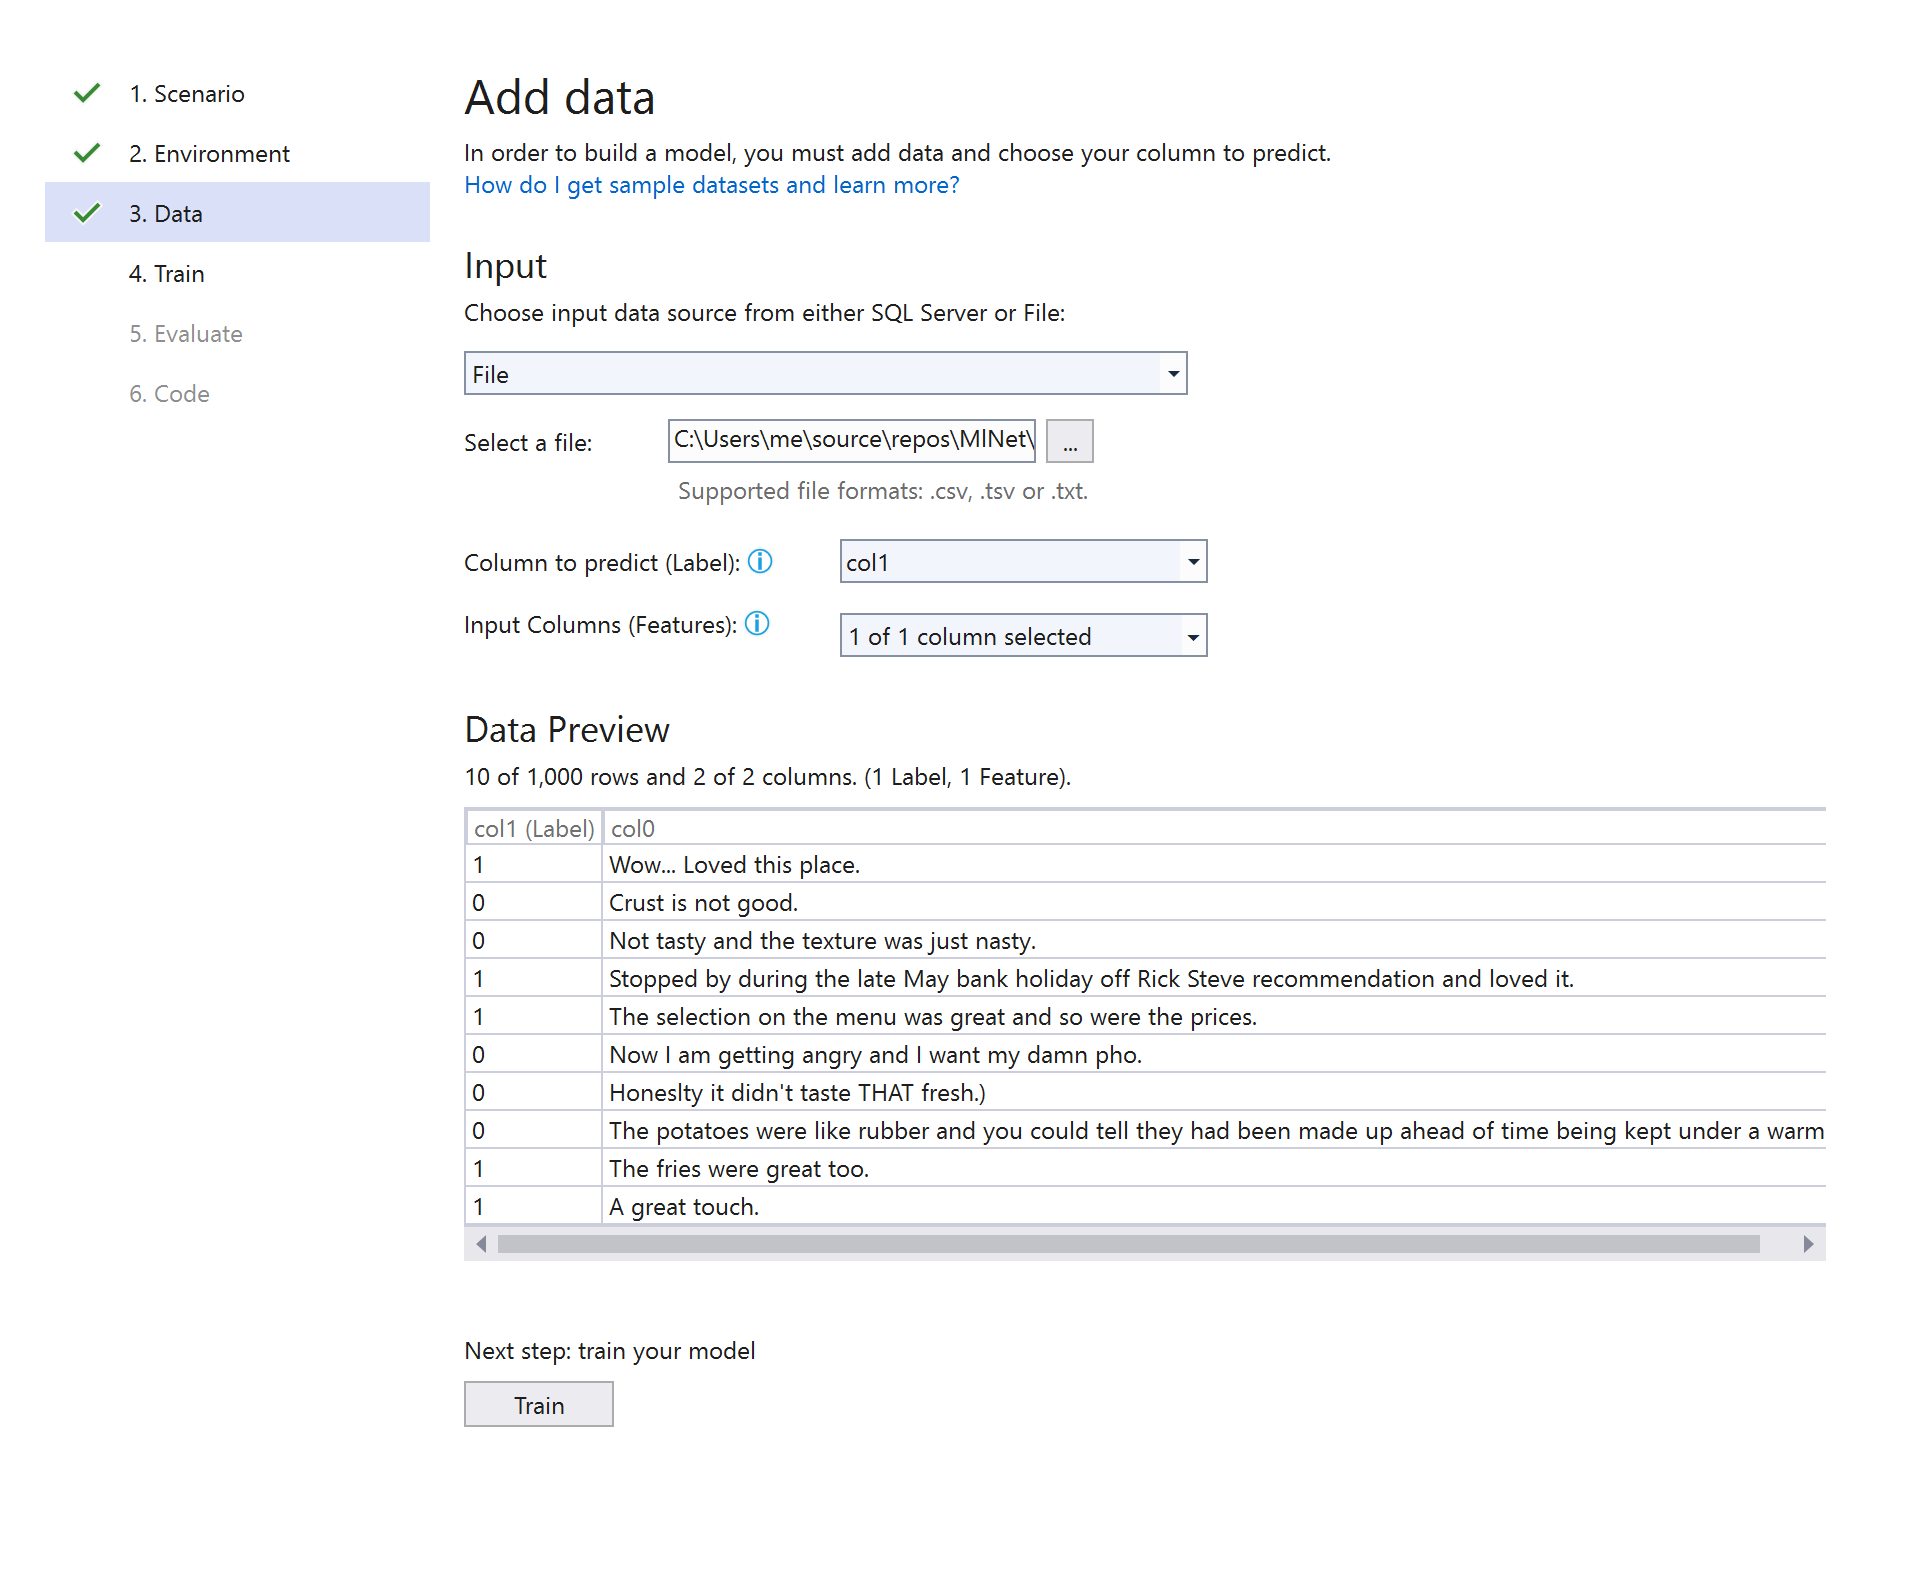Select the Scenario step in the sidebar
Viewport: 1922px width, 1579px height.
(x=187, y=93)
